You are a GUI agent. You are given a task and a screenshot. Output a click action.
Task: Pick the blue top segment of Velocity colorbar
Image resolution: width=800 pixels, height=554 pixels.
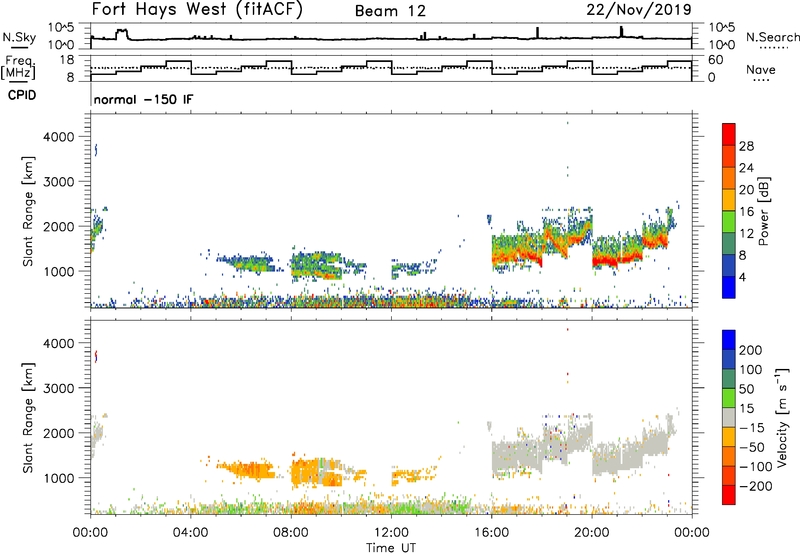729,340
